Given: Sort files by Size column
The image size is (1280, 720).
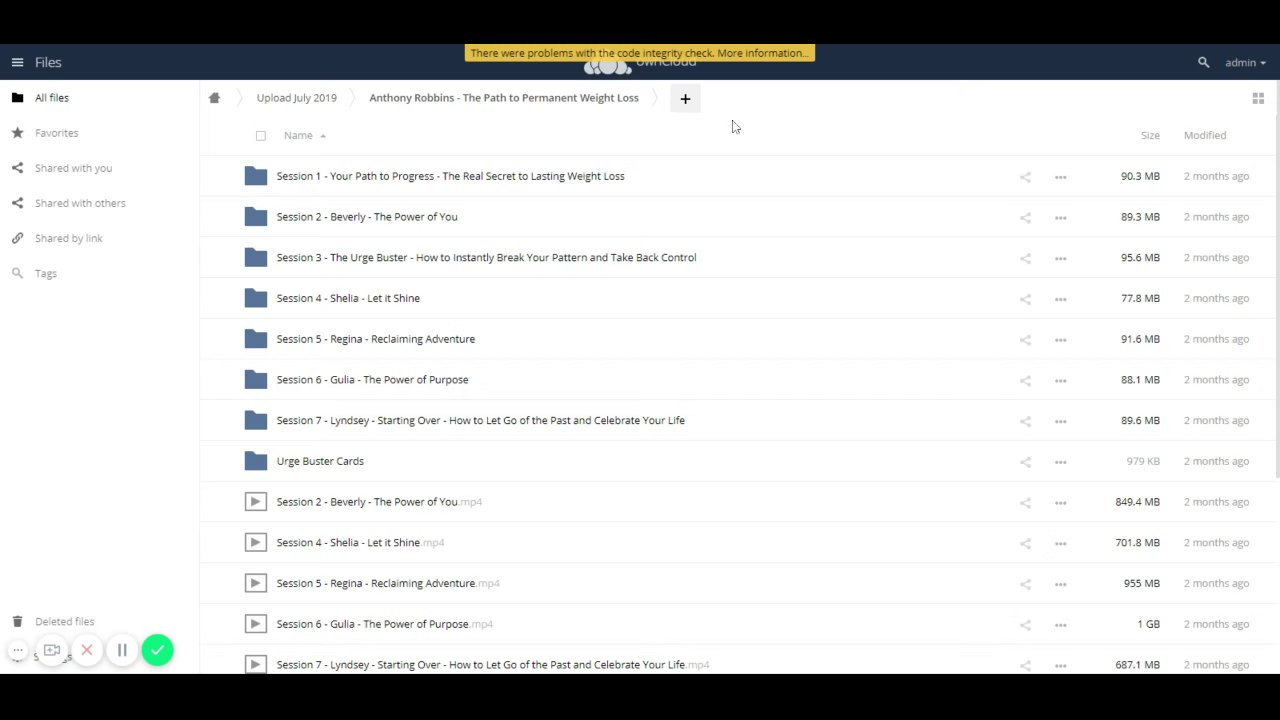Looking at the screenshot, I should pos(1150,135).
